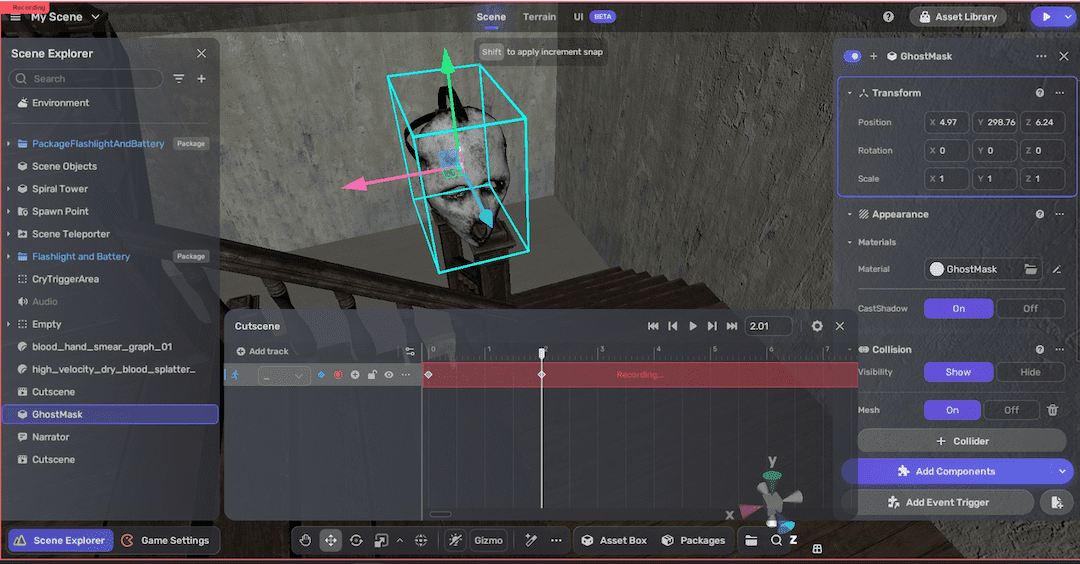The width and height of the screenshot is (1080, 564).
Task: Select the hand pan tool
Action: [x=306, y=541]
